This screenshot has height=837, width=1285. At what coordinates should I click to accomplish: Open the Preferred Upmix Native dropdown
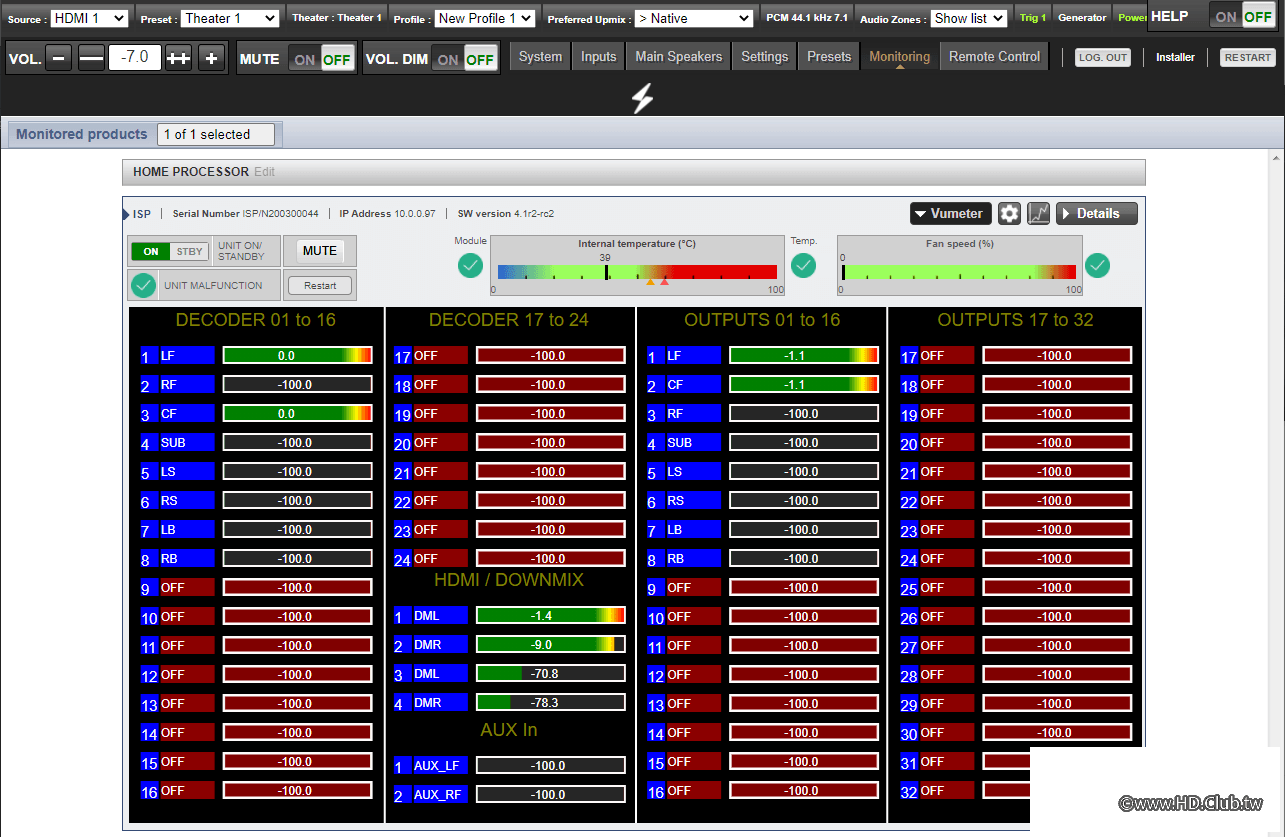(x=693, y=18)
